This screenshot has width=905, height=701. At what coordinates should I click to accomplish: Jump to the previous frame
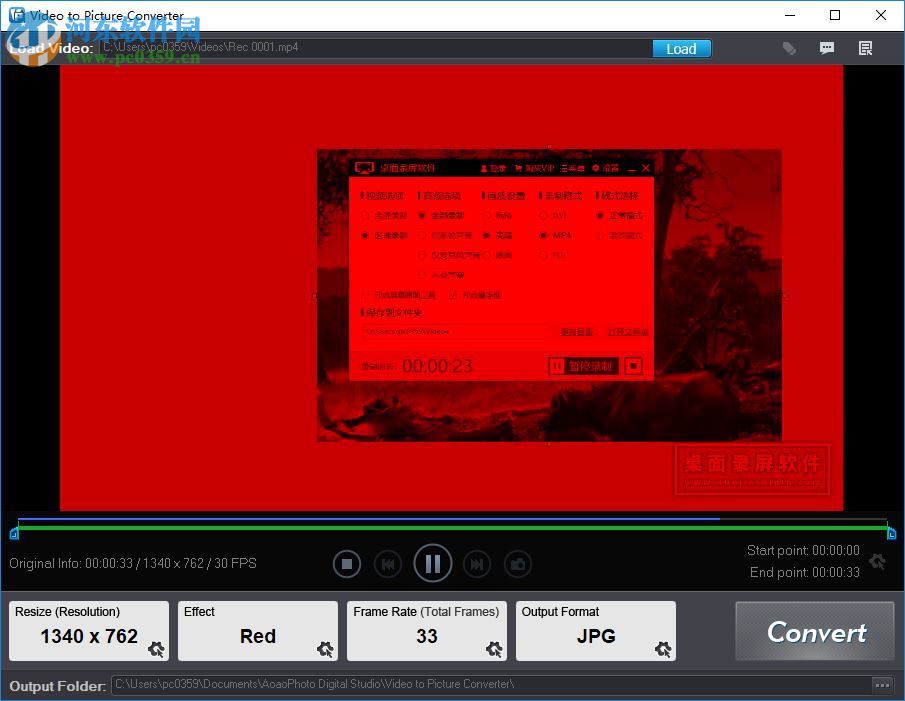[388, 563]
